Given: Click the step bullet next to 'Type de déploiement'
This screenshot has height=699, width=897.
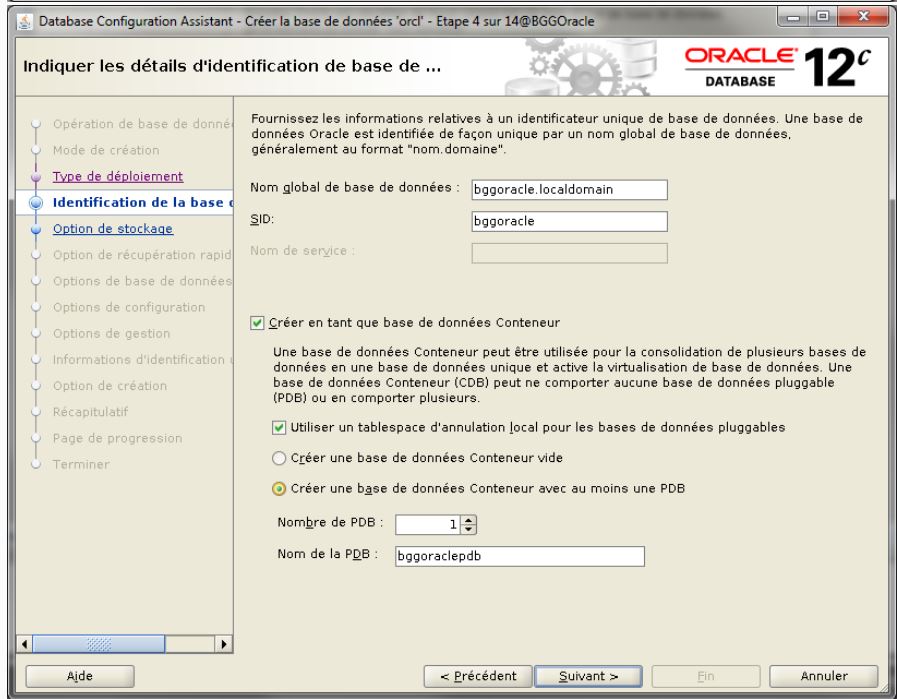Looking at the screenshot, I should (36, 177).
